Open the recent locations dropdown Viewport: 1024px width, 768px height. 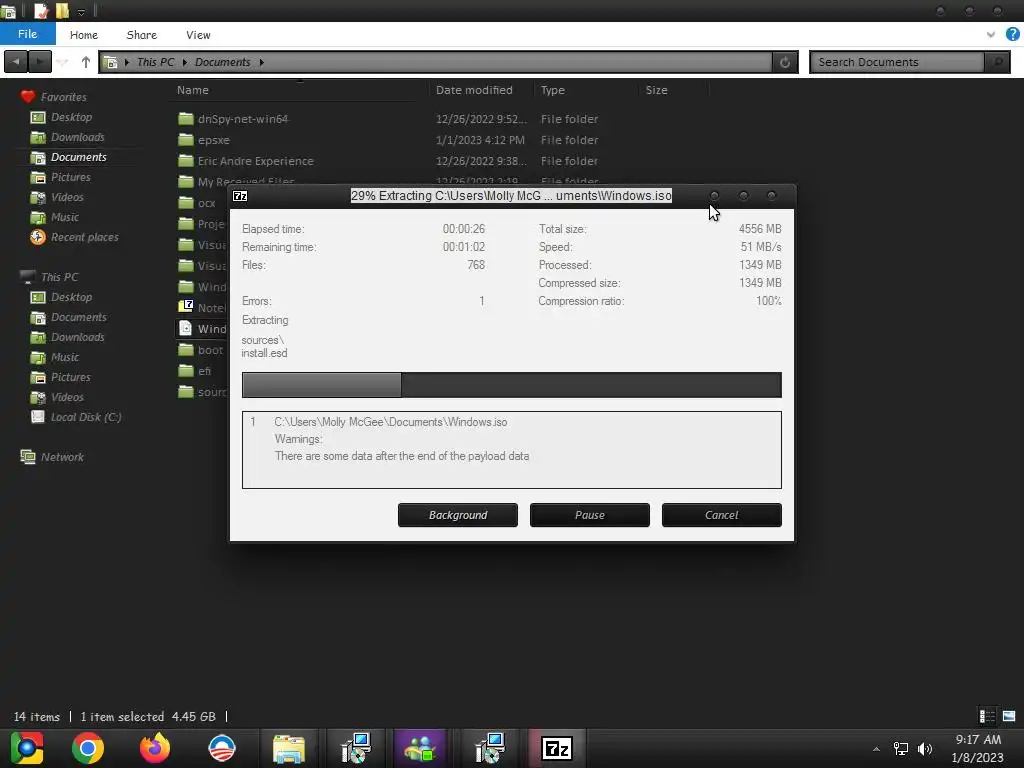point(63,62)
